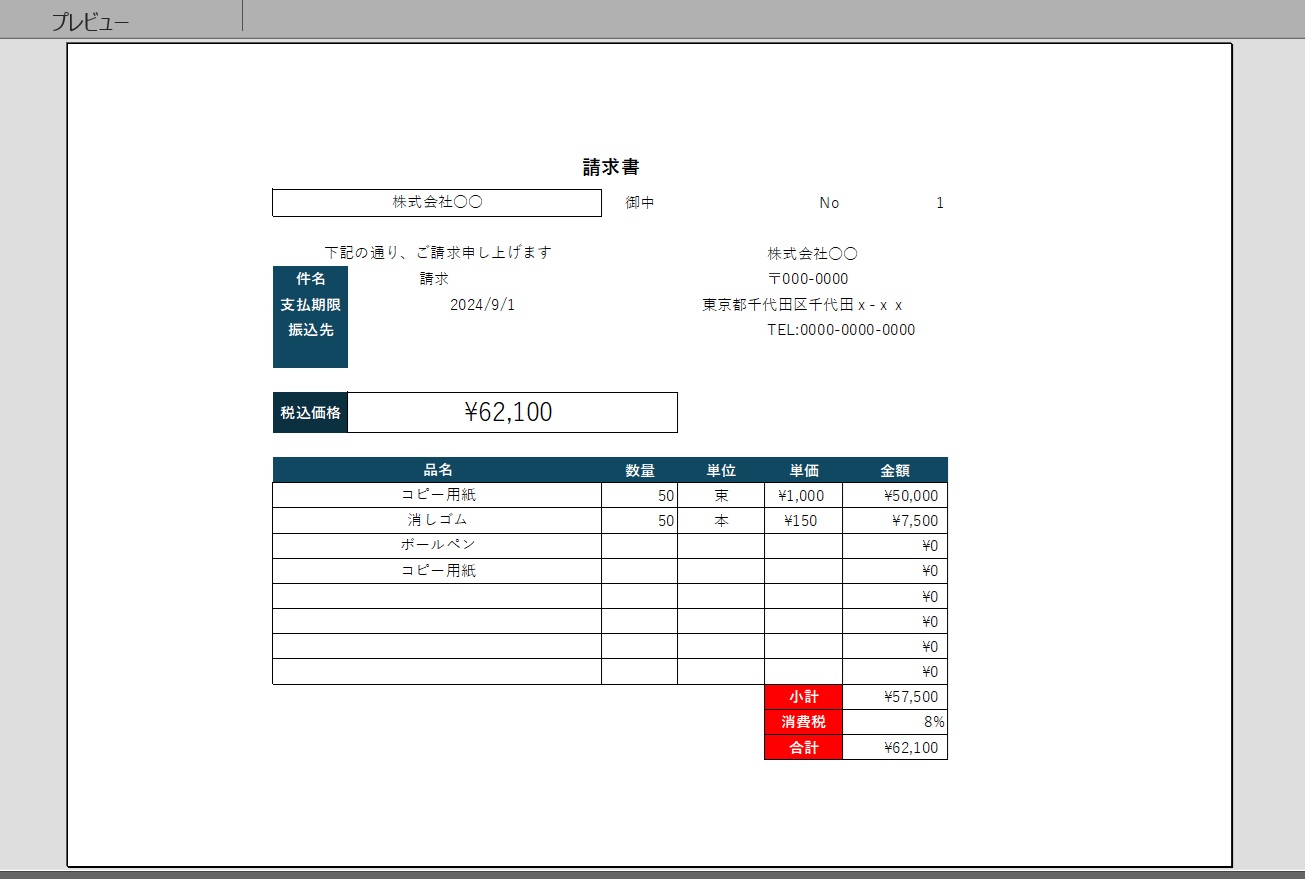The height and width of the screenshot is (879, 1305).
Task: Click the 消しゴム item cell
Action: click(x=437, y=521)
